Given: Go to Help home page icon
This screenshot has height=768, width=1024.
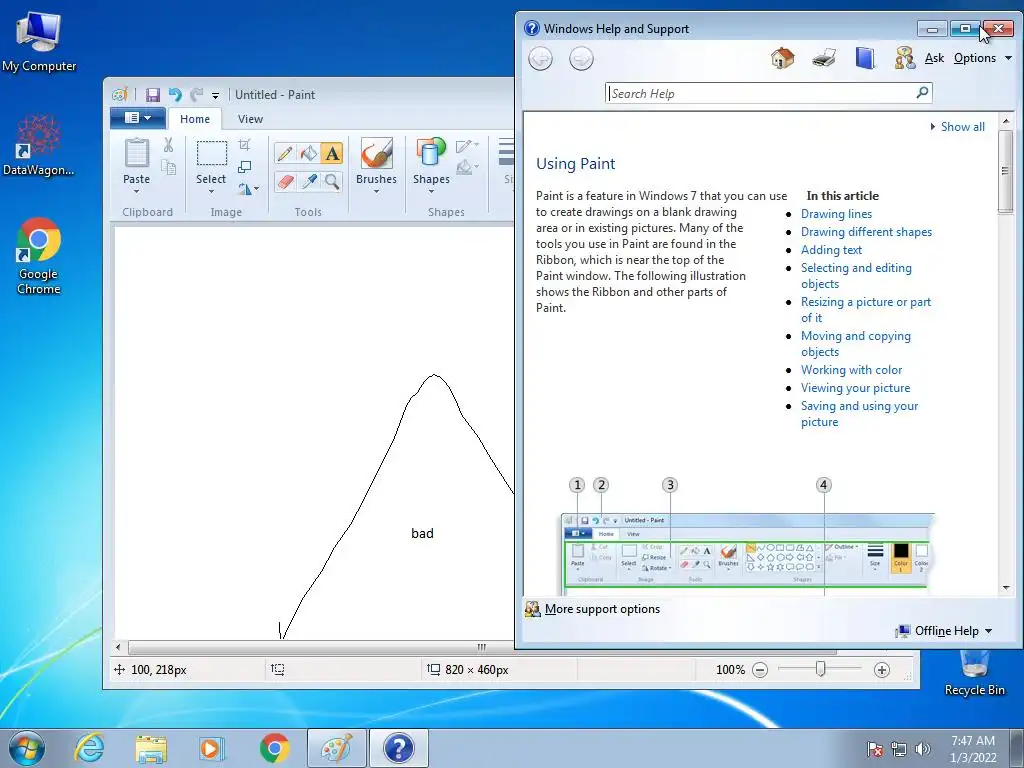Looking at the screenshot, I should click(x=782, y=58).
